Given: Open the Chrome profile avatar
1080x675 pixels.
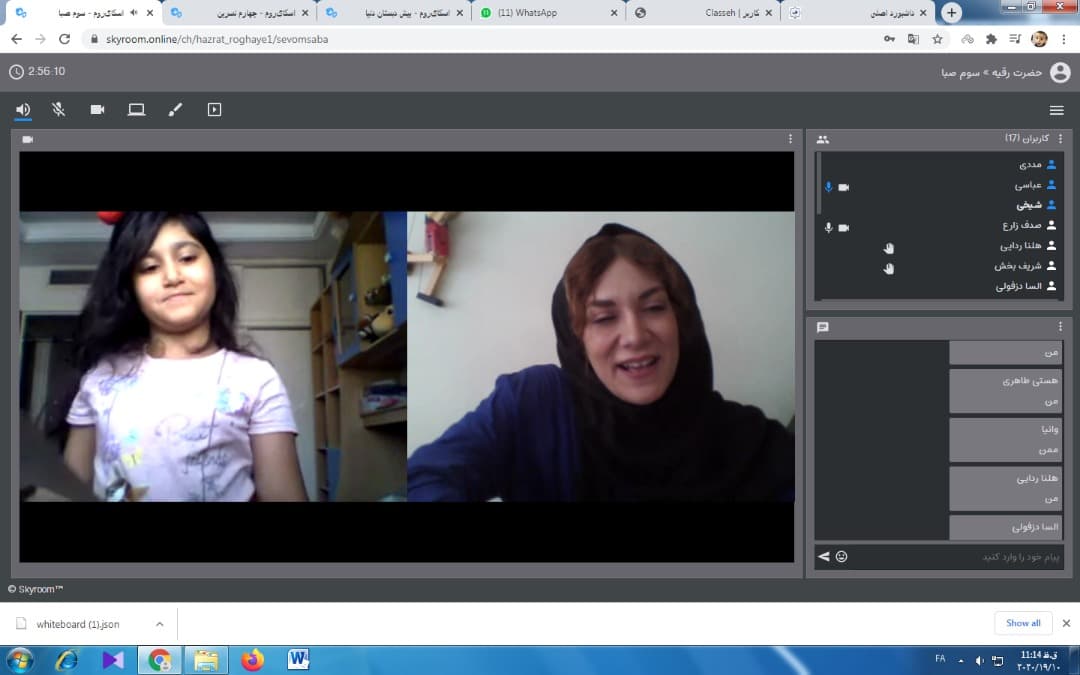Looking at the screenshot, I should pyautogui.click(x=1039, y=39).
